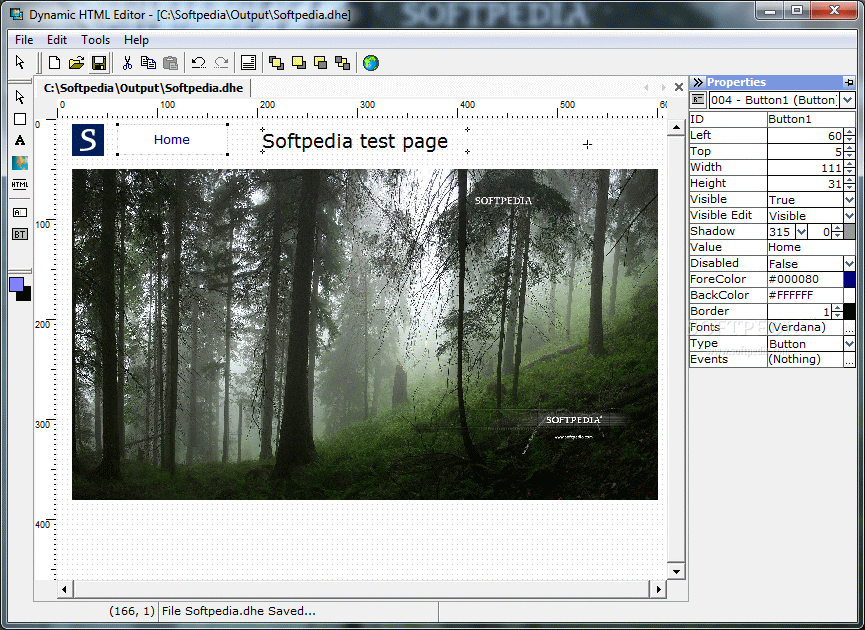Open Fonts dialog with ellipsis button

pos(849,327)
